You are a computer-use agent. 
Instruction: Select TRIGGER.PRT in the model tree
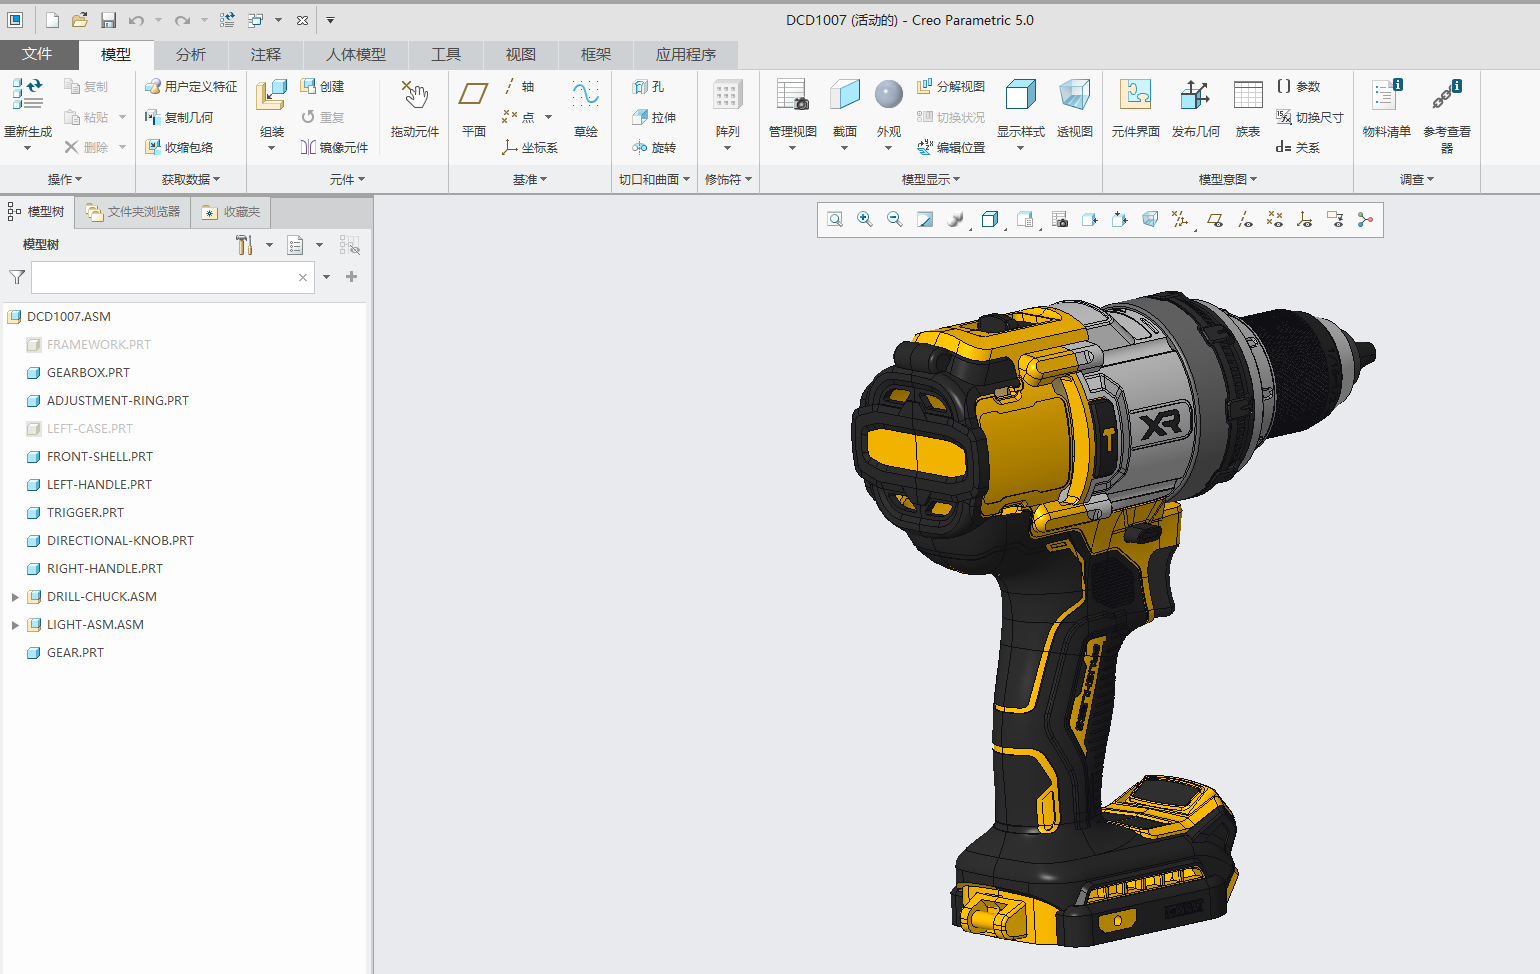(86, 512)
